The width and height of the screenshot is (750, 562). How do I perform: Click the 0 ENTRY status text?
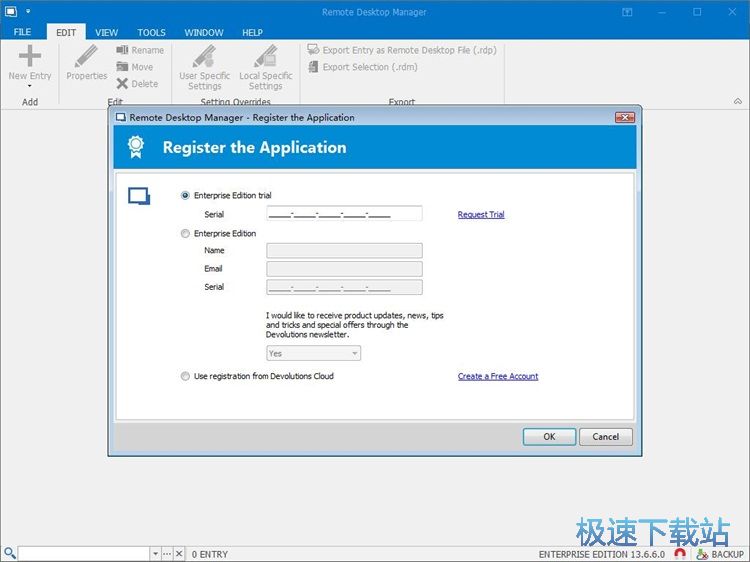210,554
